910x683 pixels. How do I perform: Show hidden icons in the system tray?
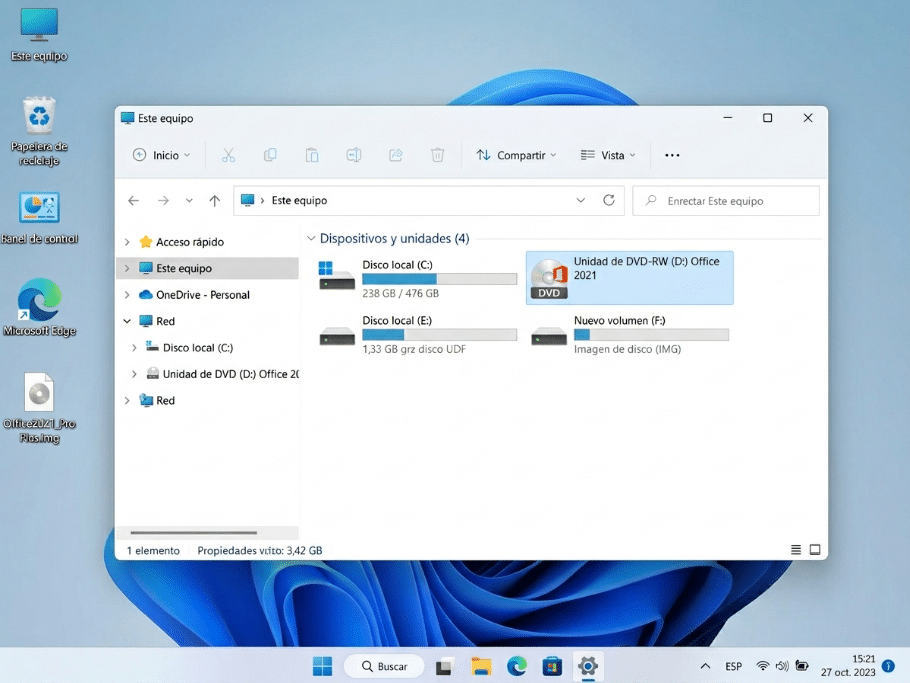click(x=704, y=666)
